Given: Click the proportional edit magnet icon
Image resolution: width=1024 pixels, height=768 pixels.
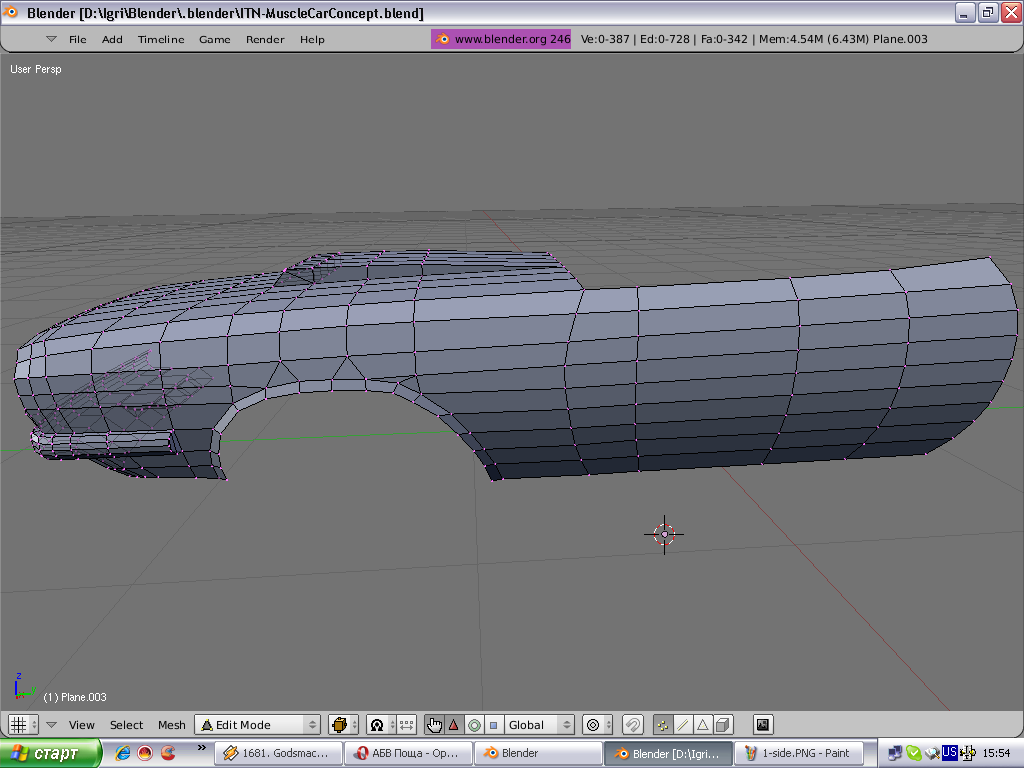Looking at the screenshot, I should pos(632,725).
